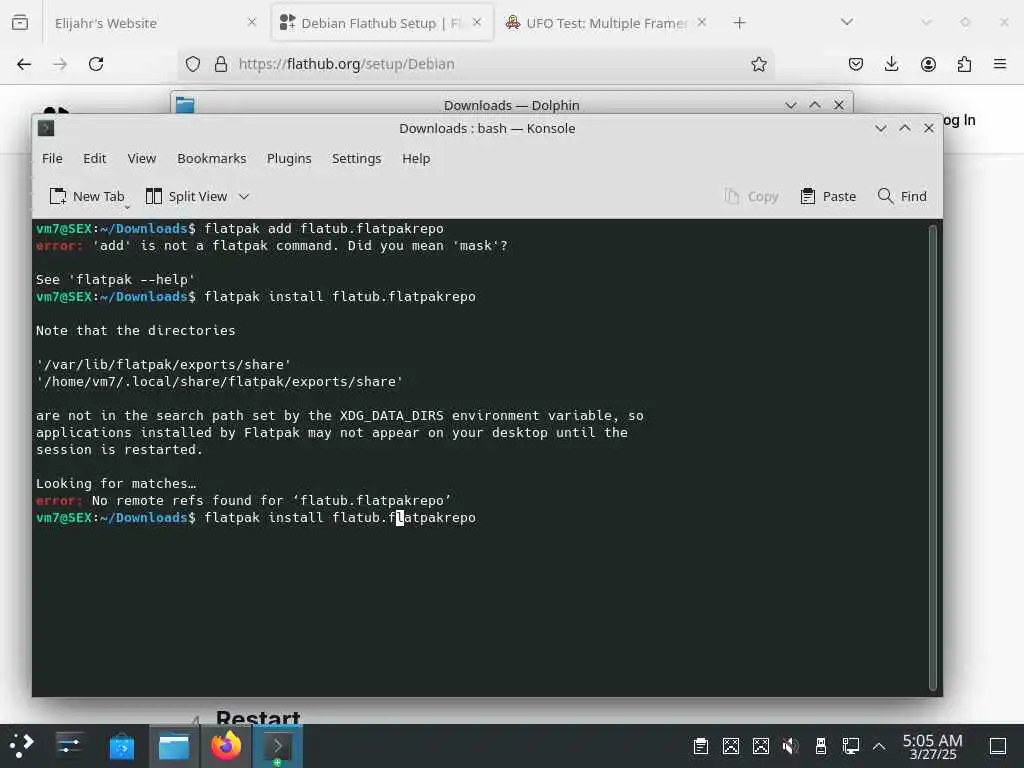Open the Edit menu in Konsole
1024x768 pixels.
click(94, 159)
